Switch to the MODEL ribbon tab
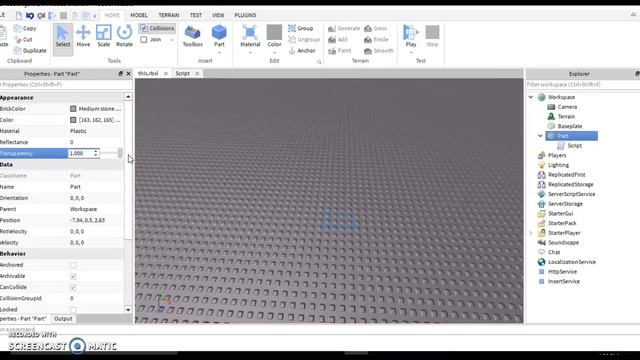The height and width of the screenshot is (360, 640). click(x=139, y=15)
